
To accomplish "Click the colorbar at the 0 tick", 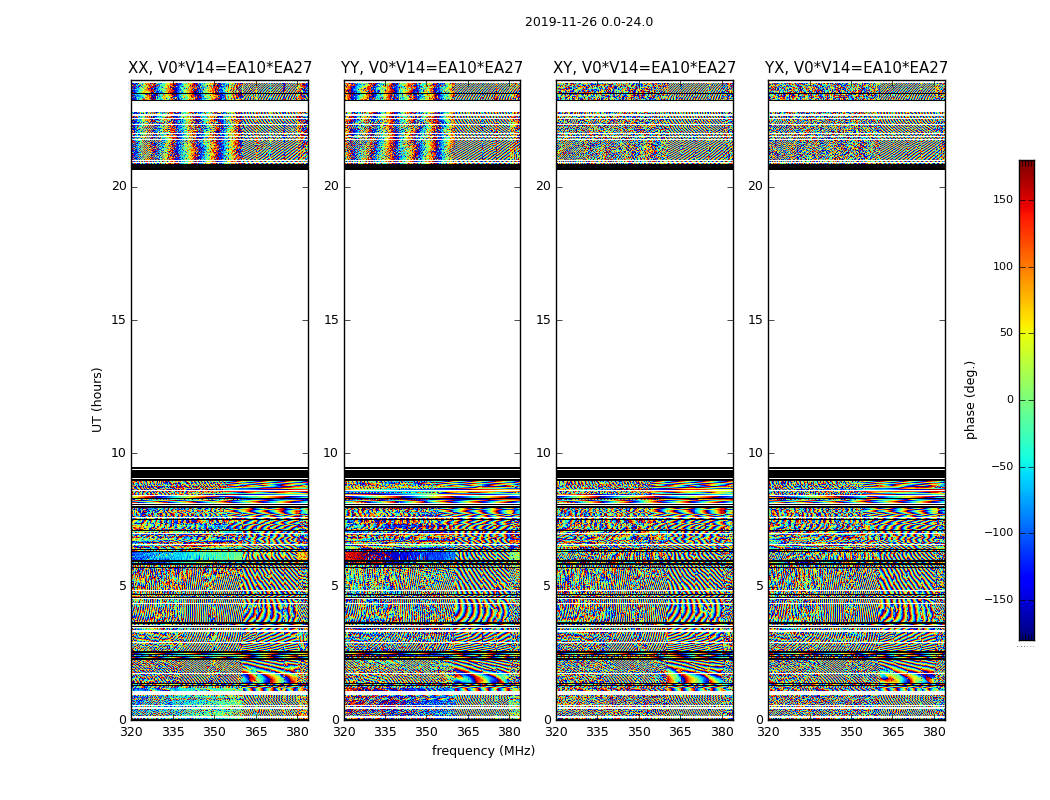I will pyautogui.click(x=1026, y=400).
